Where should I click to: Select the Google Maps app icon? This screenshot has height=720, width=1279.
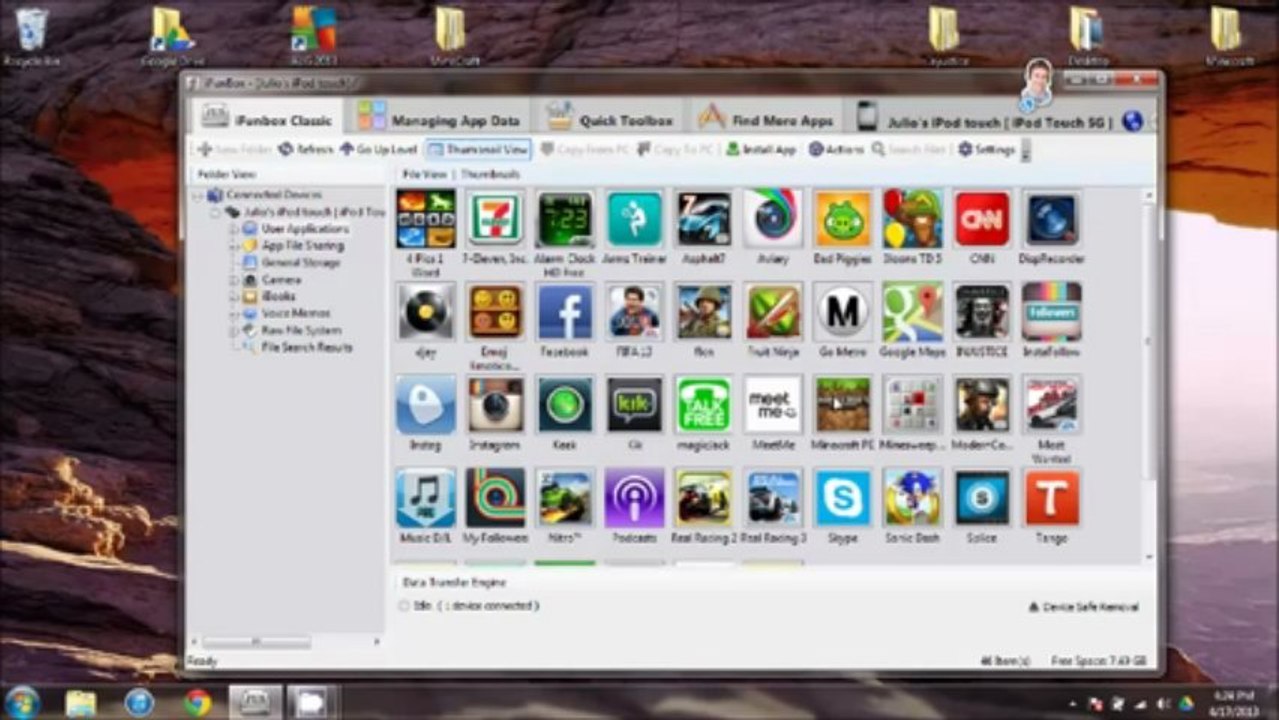coord(913,312)
